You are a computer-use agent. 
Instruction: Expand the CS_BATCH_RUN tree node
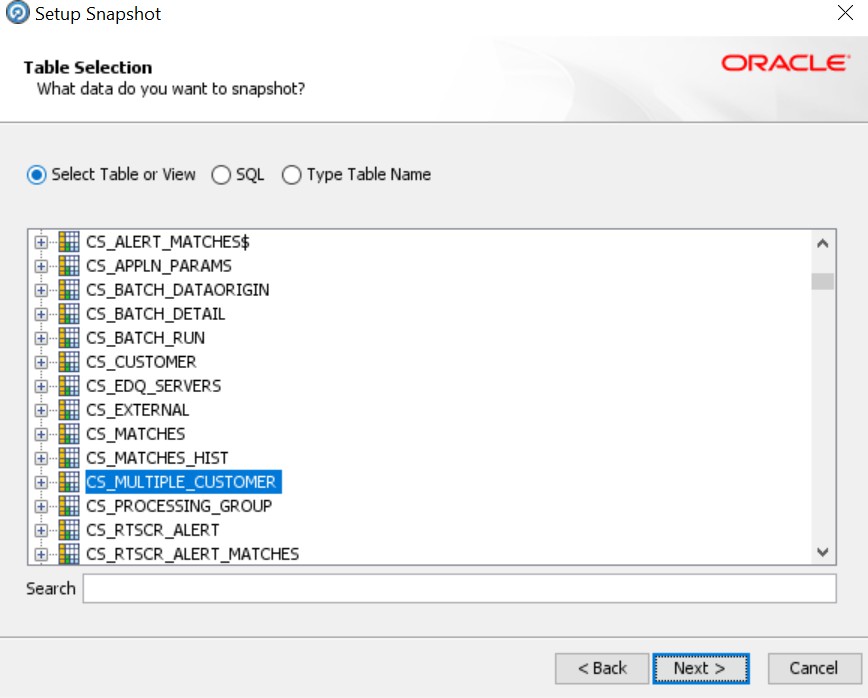[x=40, y=338]
